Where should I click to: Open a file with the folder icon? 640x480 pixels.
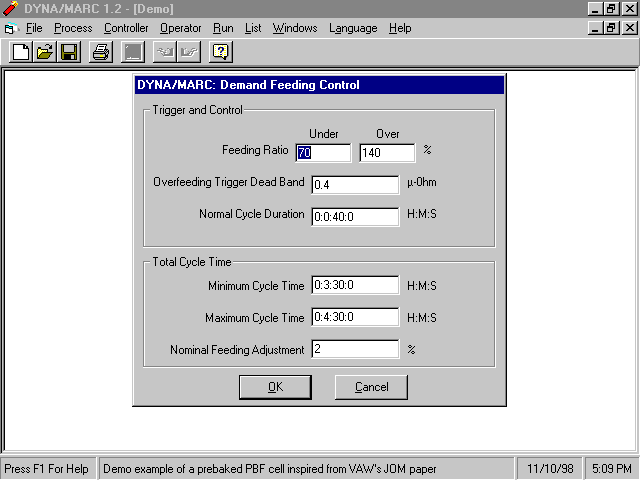click(45, 52)
